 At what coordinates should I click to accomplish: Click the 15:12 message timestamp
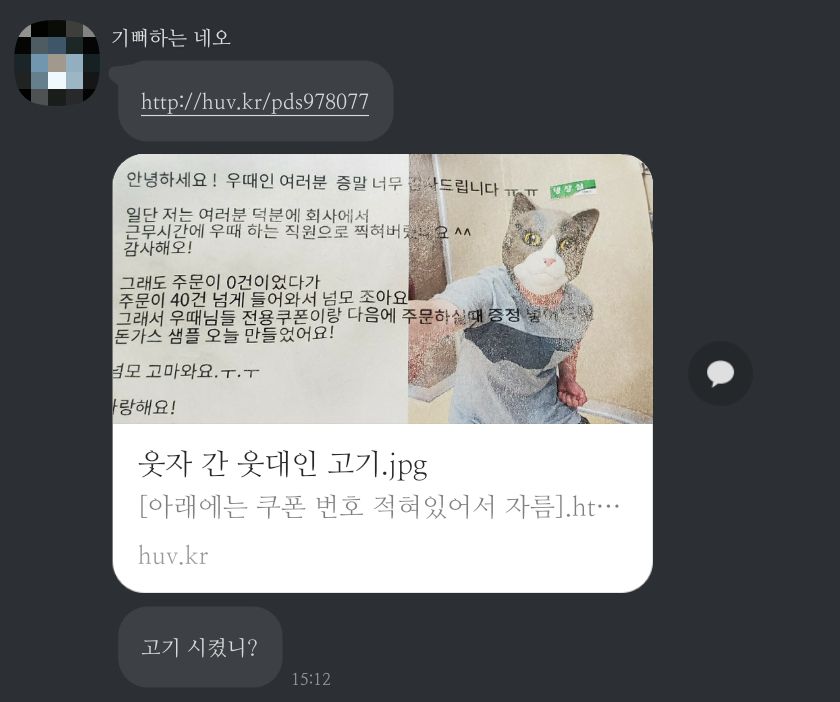tap(311, 679)
